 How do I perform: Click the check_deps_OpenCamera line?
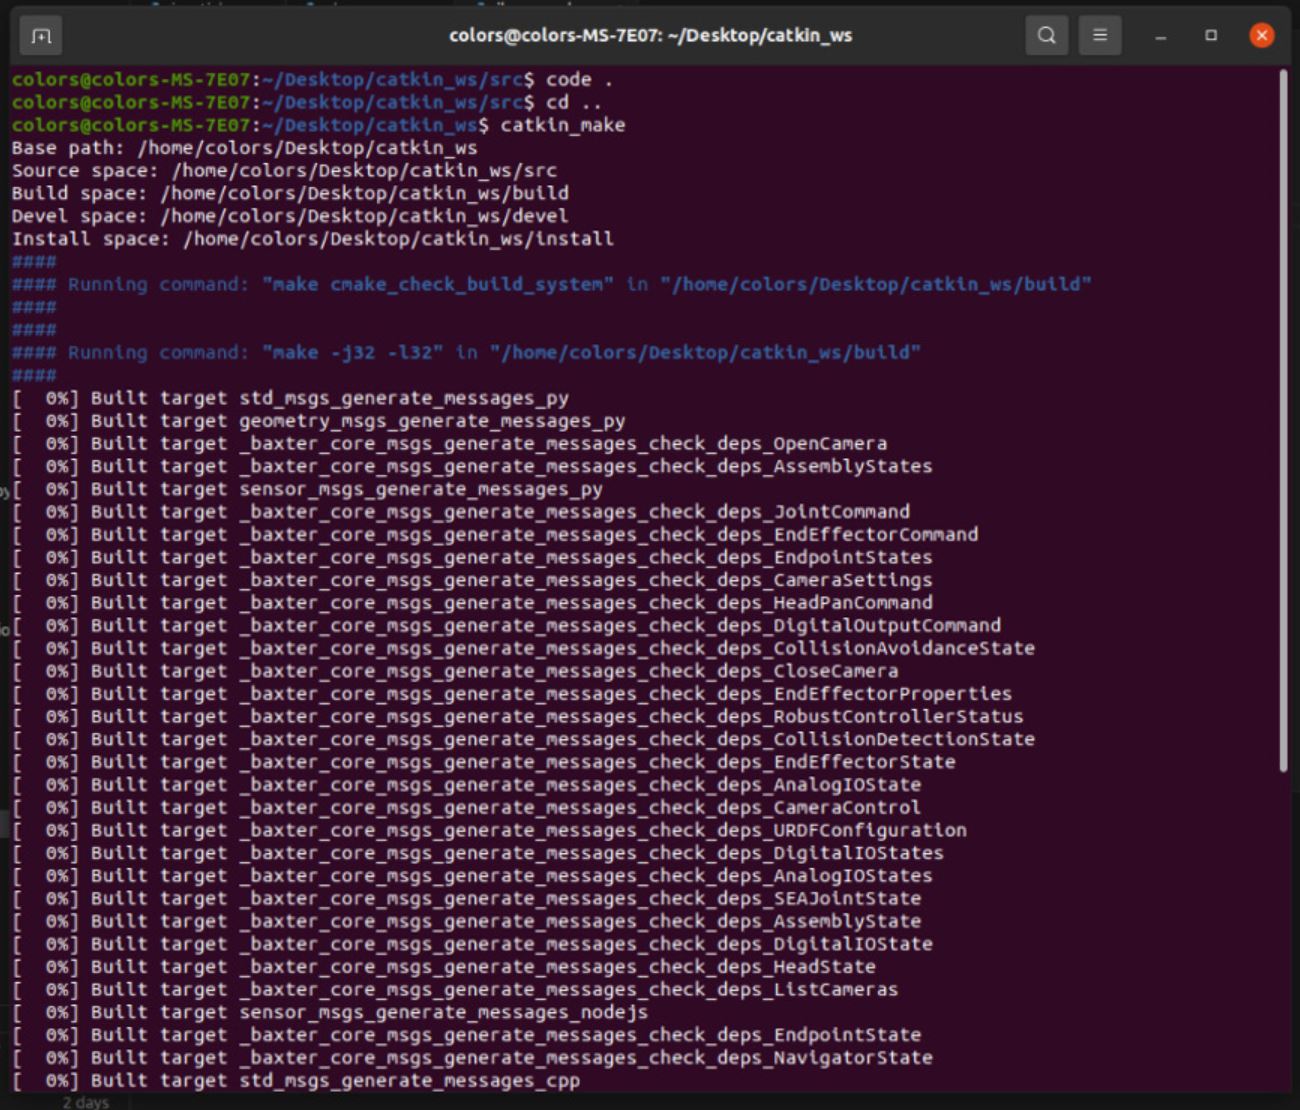450,443
